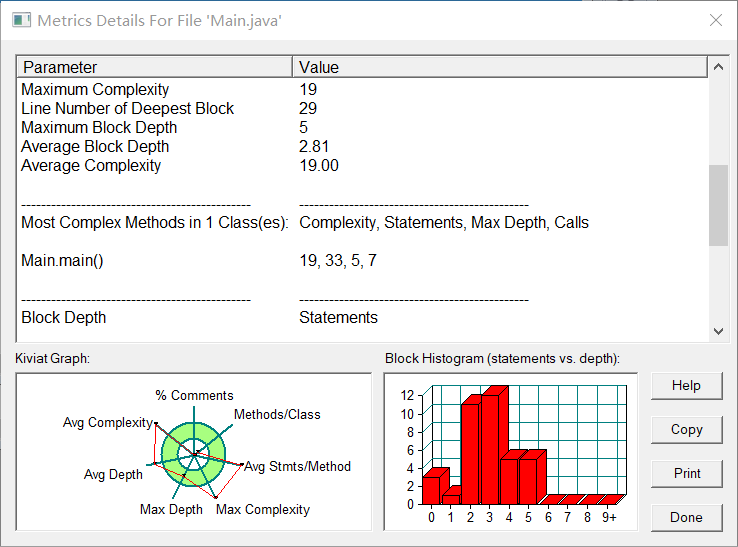Click Complexity, Statements, Max Depth, Calls text
Screen dimensions: 738x547
pyautogui.click(x=444, y=222)
